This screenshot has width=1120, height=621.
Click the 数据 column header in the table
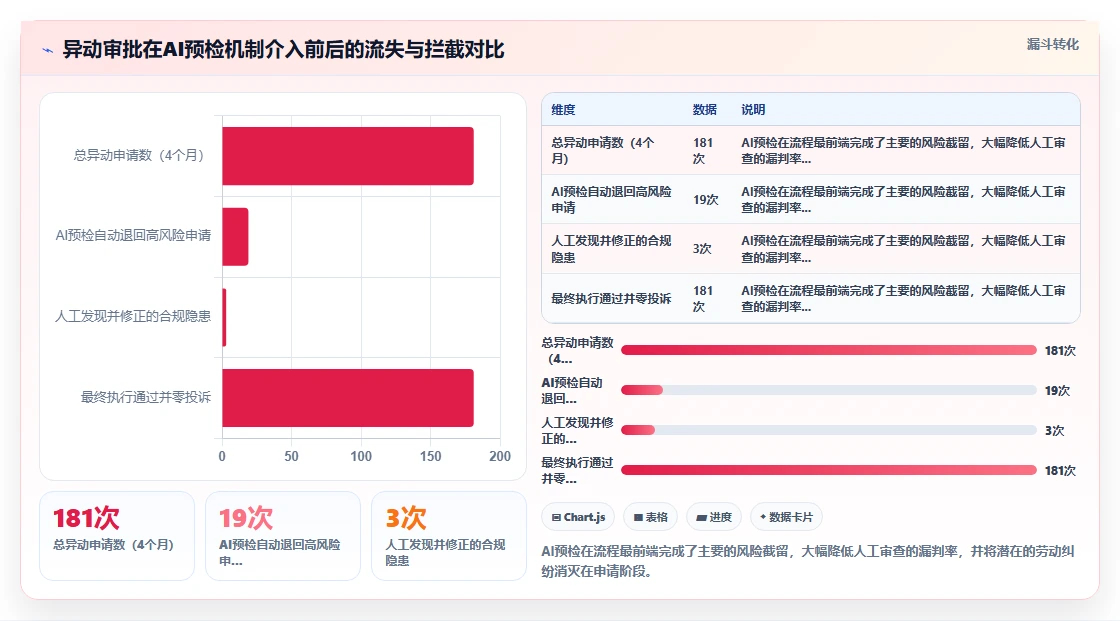(x=704, y=109)
